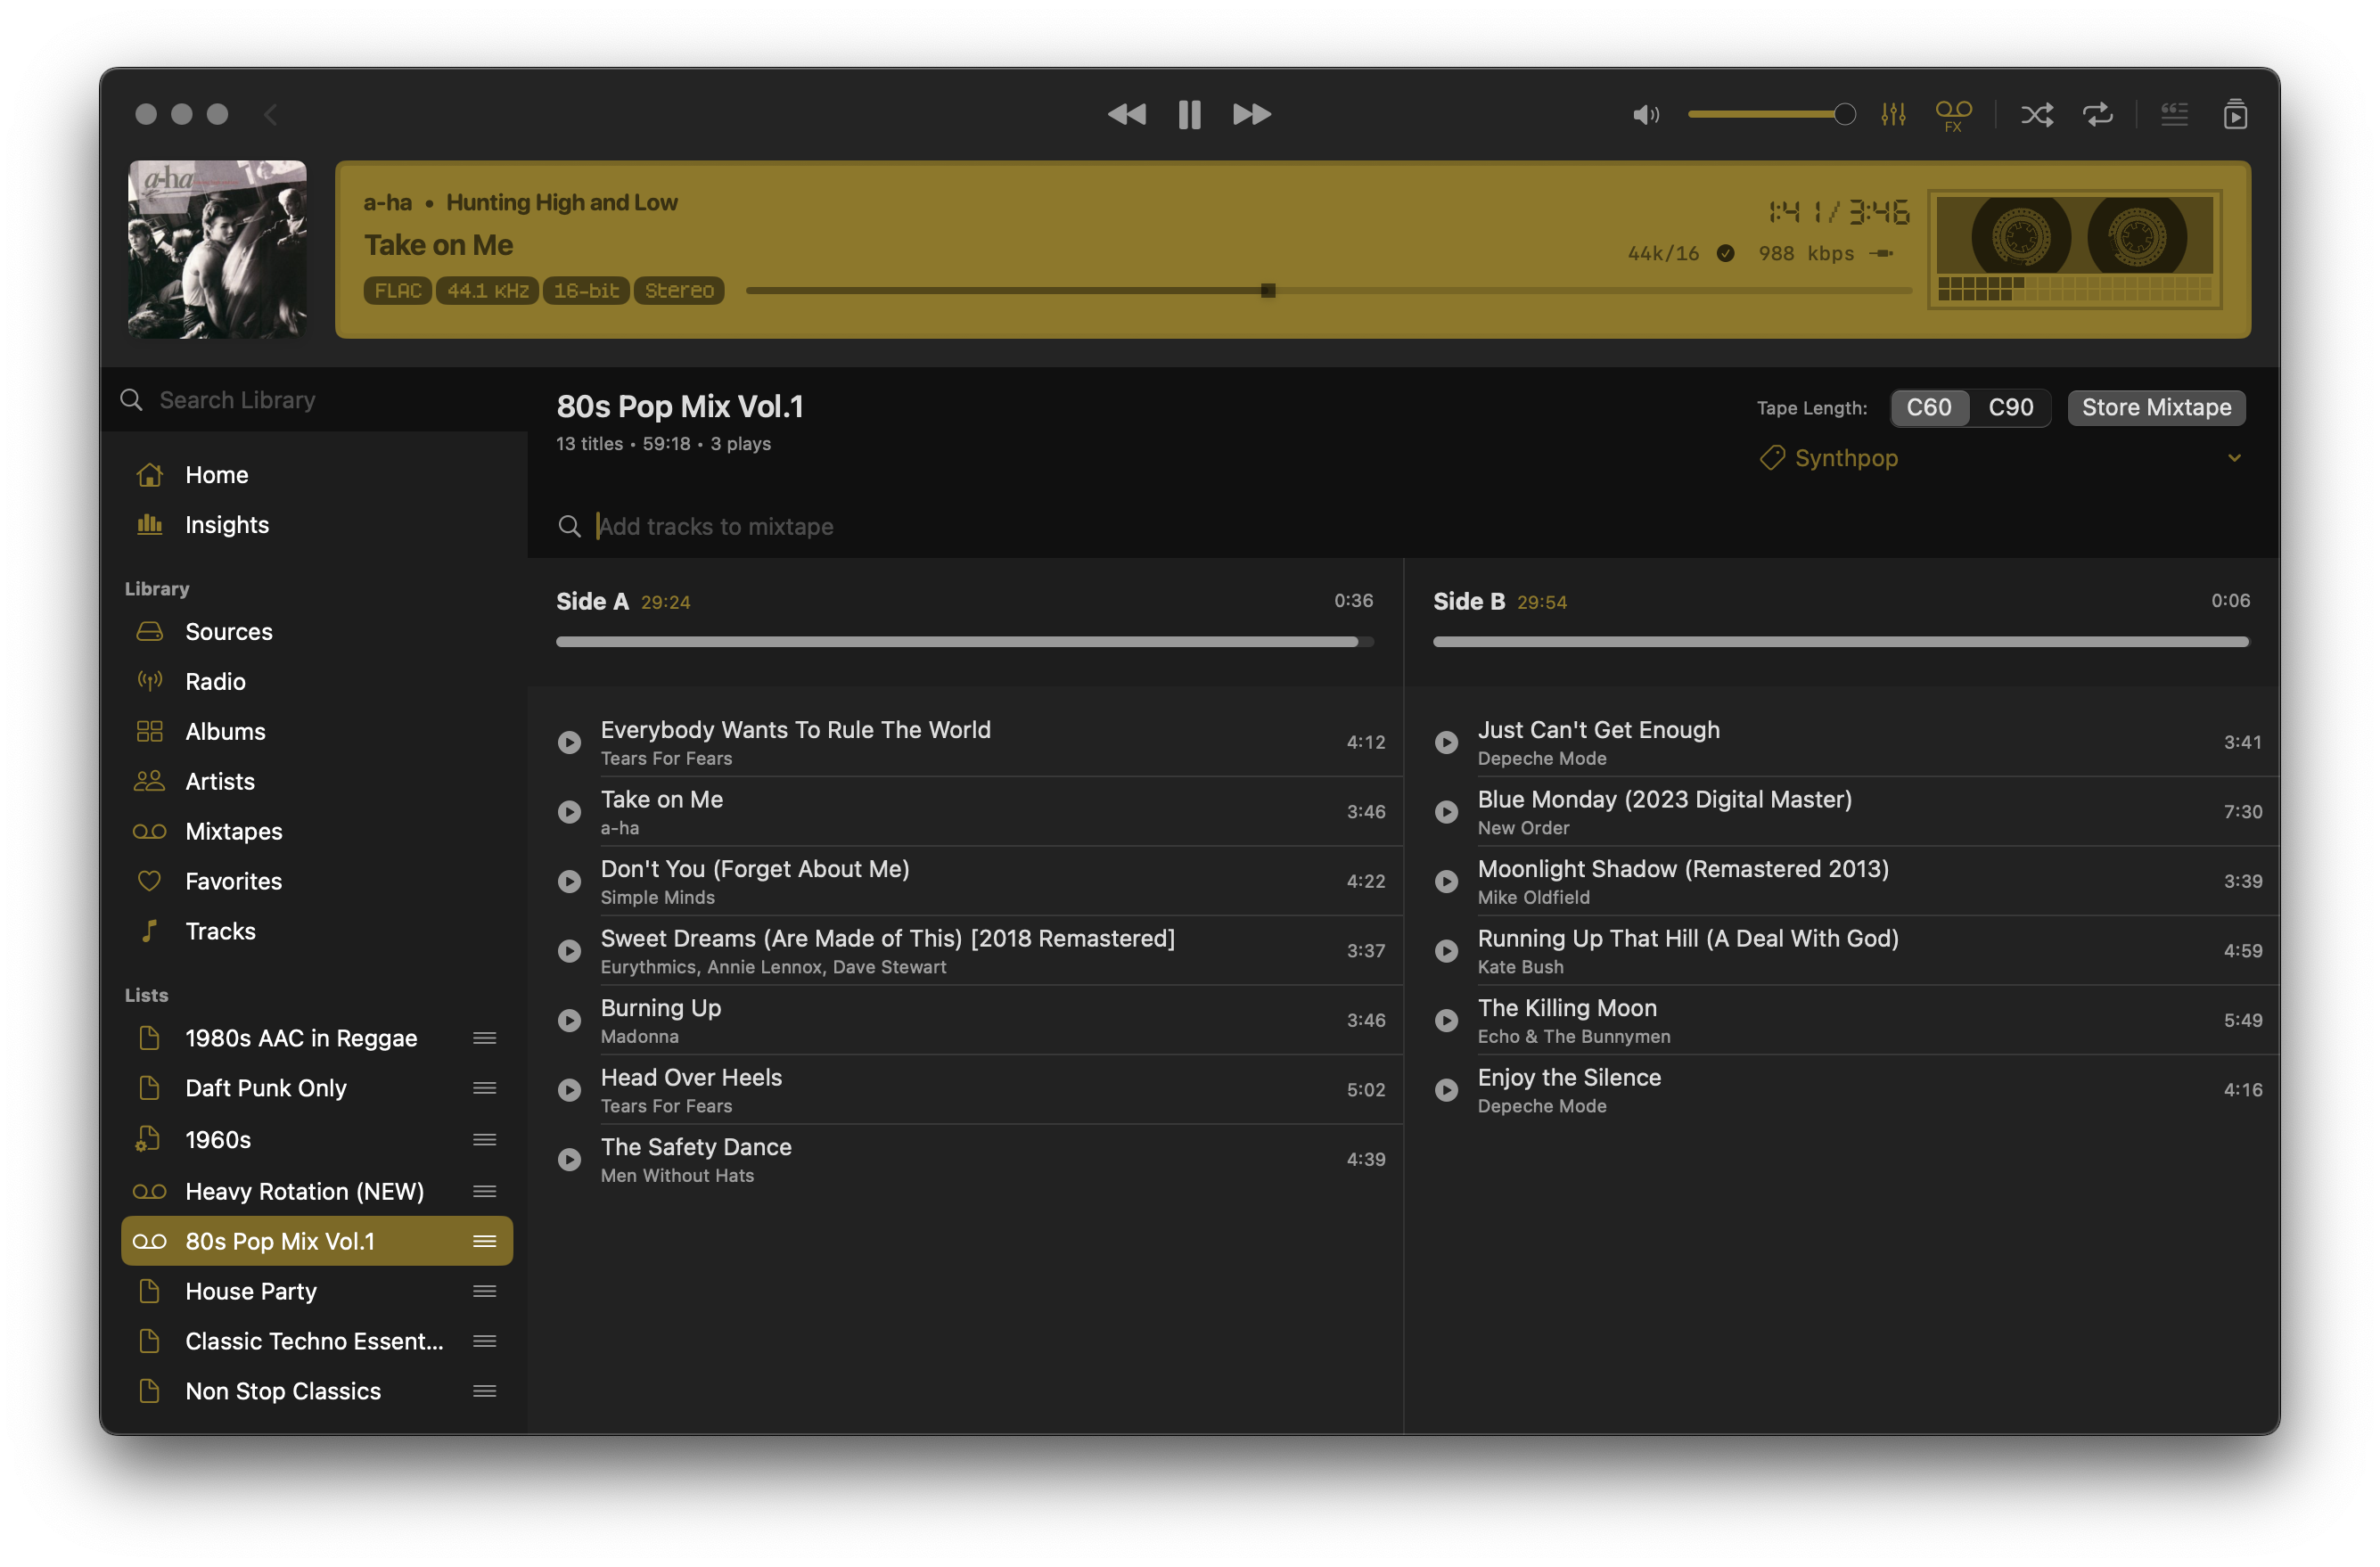Play The Safety Dance track

569,1159
